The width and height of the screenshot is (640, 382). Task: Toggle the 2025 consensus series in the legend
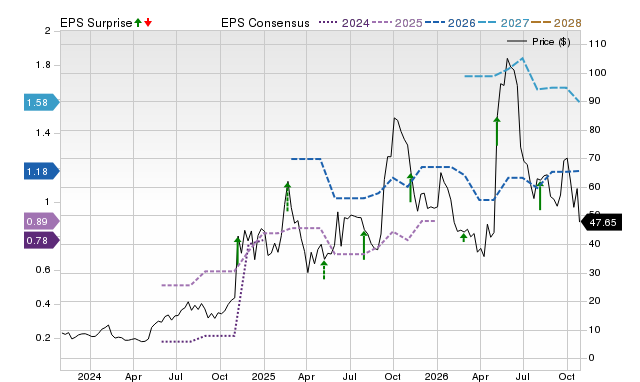tap(397, 23)
